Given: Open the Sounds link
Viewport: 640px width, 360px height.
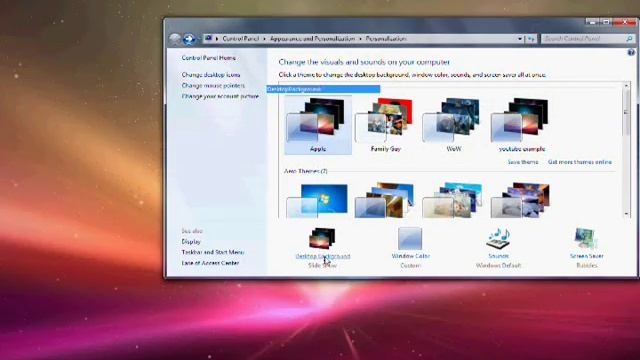Looking at the screenshot, I should [x=498, y=256].
